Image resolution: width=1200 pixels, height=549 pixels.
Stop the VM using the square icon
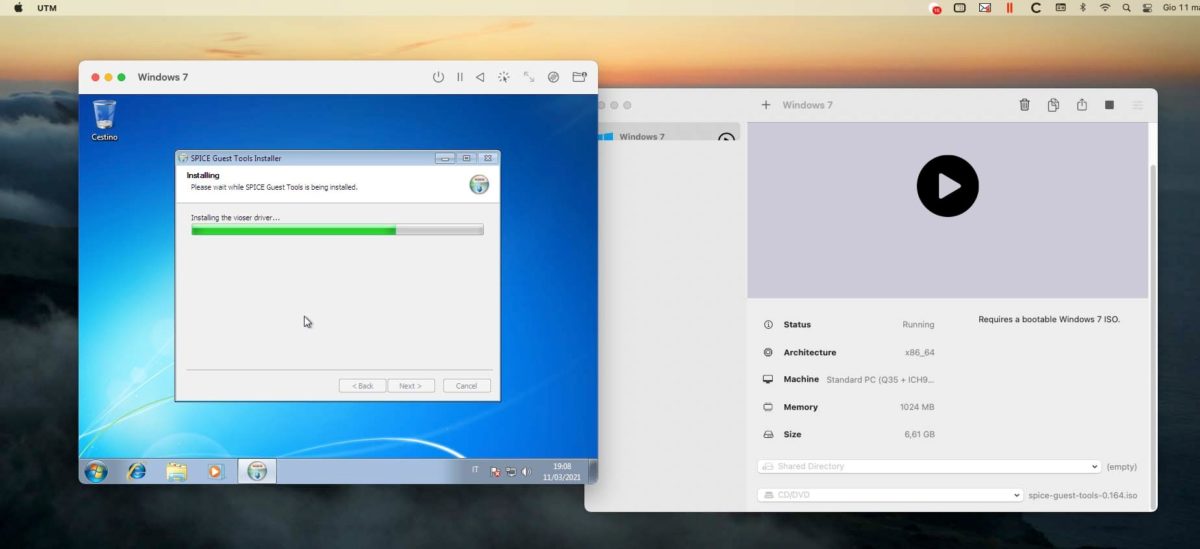click(1109, 105)
